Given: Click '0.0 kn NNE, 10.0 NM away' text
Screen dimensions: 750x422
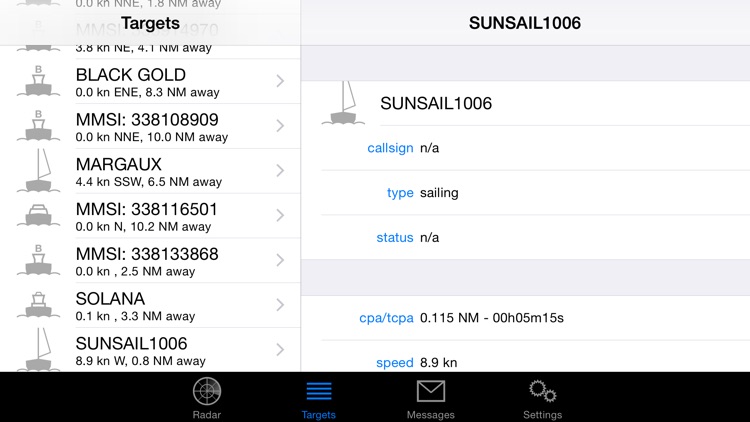Looking at the screenshot, I should (x=152, y=137).
